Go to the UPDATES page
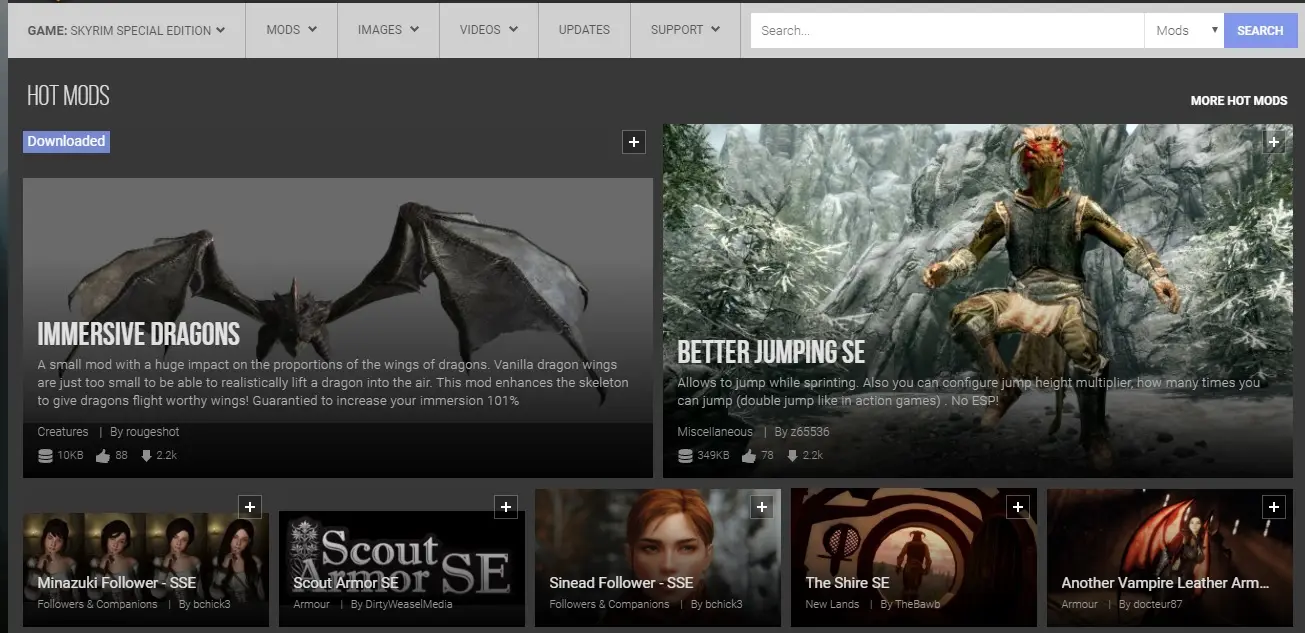This screenshot has width=1305, height=633. tap(584, 30)
